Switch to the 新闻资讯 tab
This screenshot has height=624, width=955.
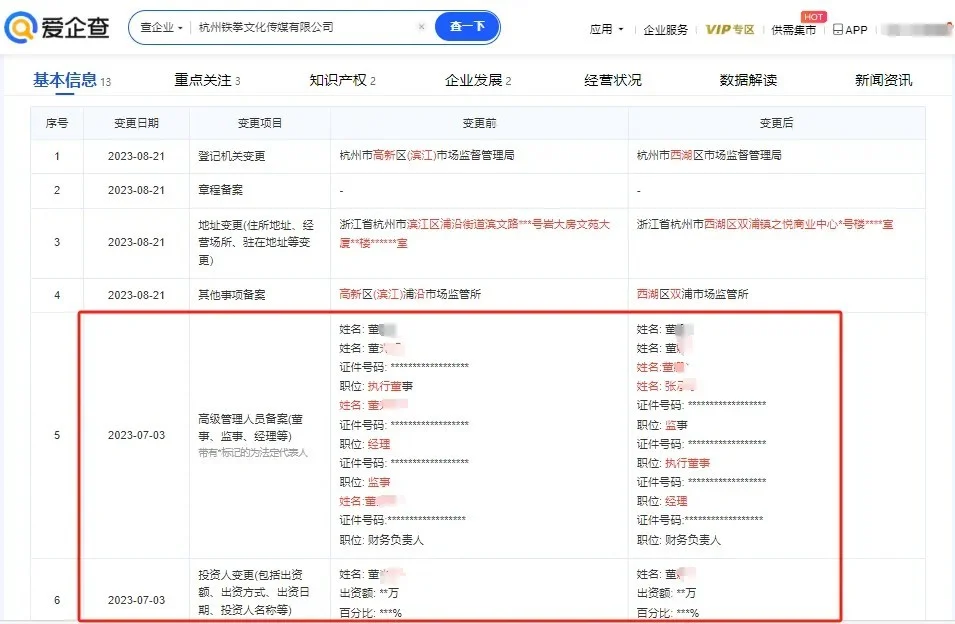coord(883,80)
